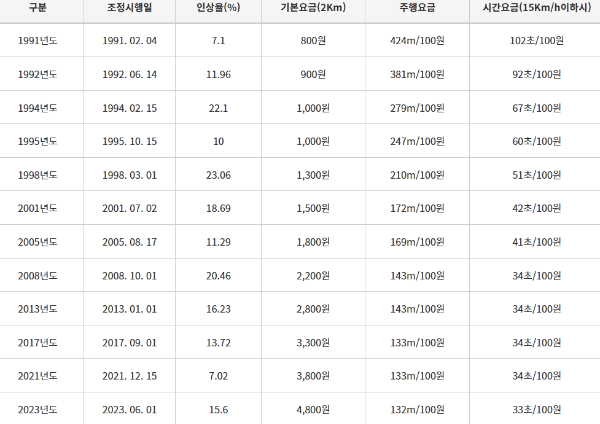Screen dimensions: 600x424
Task: Click the 조정시행일 column header
Action: pos(129,7)
